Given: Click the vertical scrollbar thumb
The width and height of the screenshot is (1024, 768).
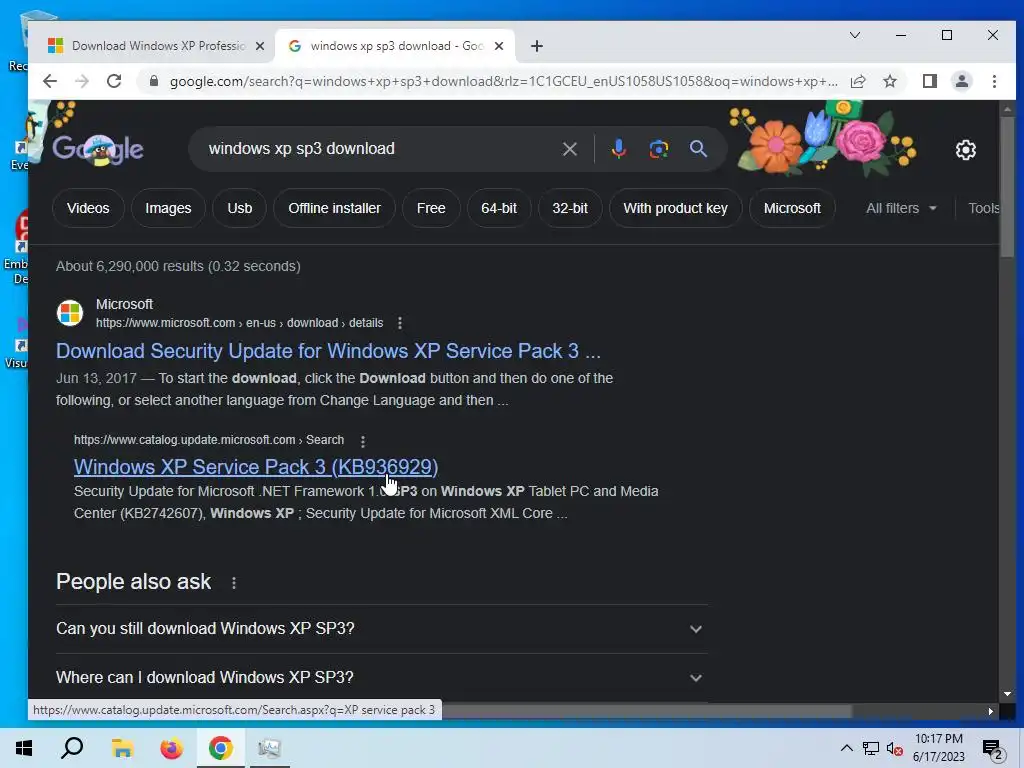Looking at the screenshot, I should (x=1007, y=187).
